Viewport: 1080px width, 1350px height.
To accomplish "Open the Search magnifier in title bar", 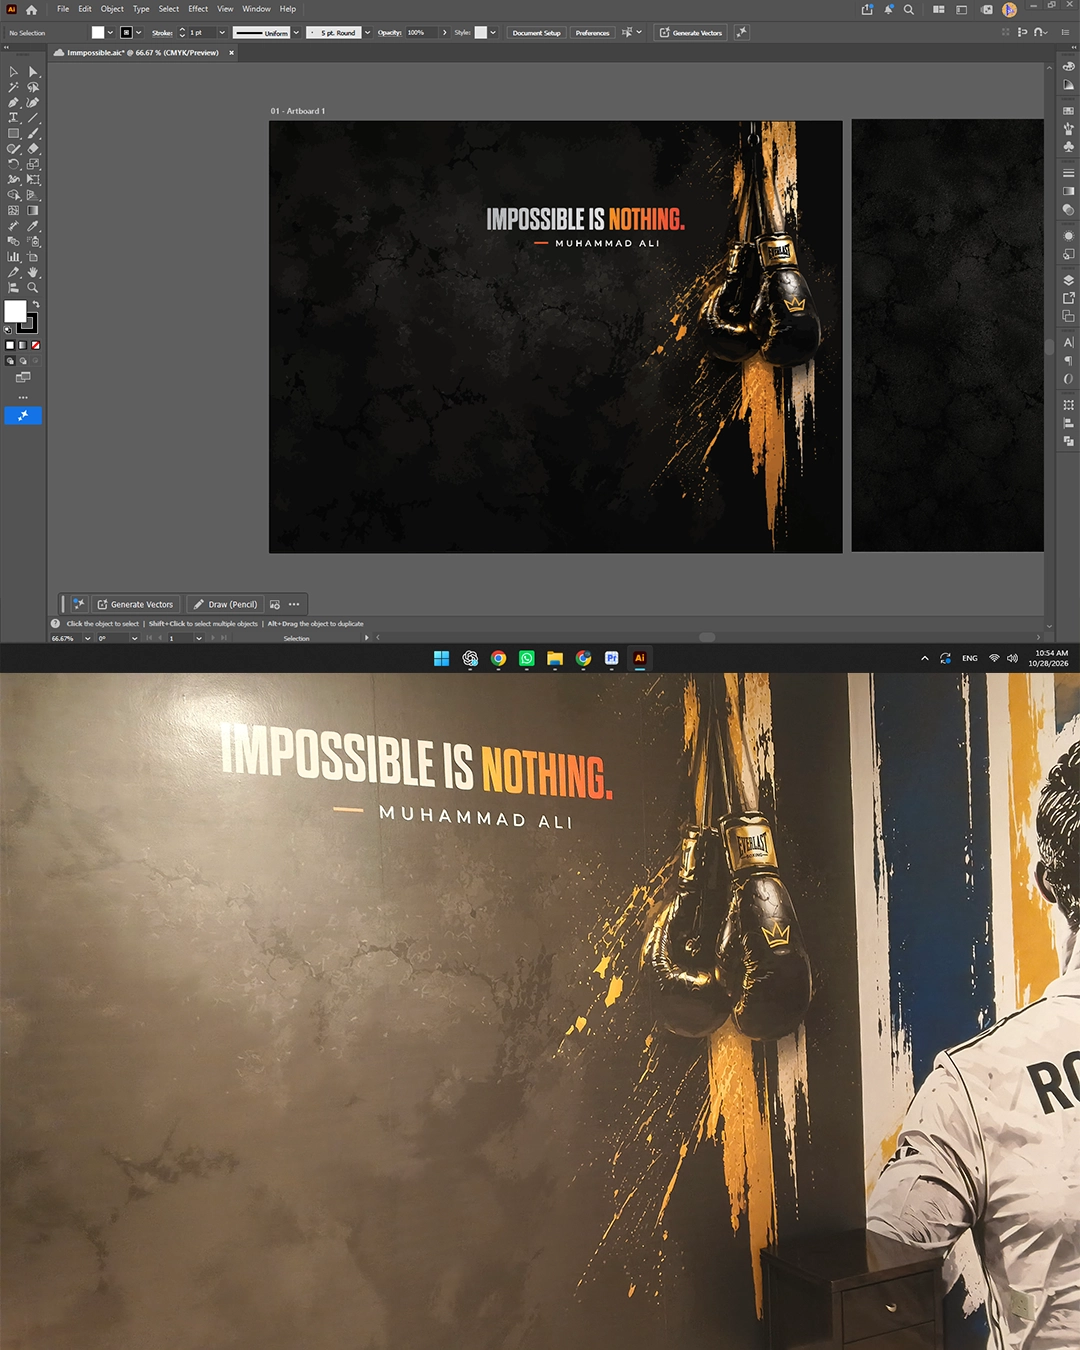I will (909, 9).
